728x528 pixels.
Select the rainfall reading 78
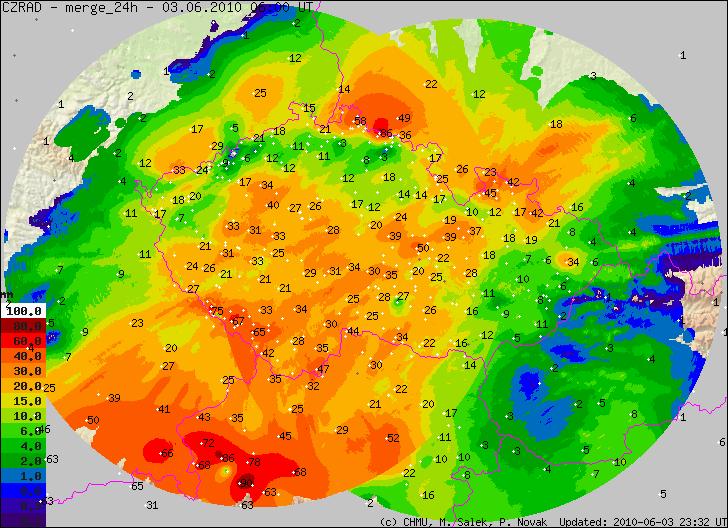[254, 462]
